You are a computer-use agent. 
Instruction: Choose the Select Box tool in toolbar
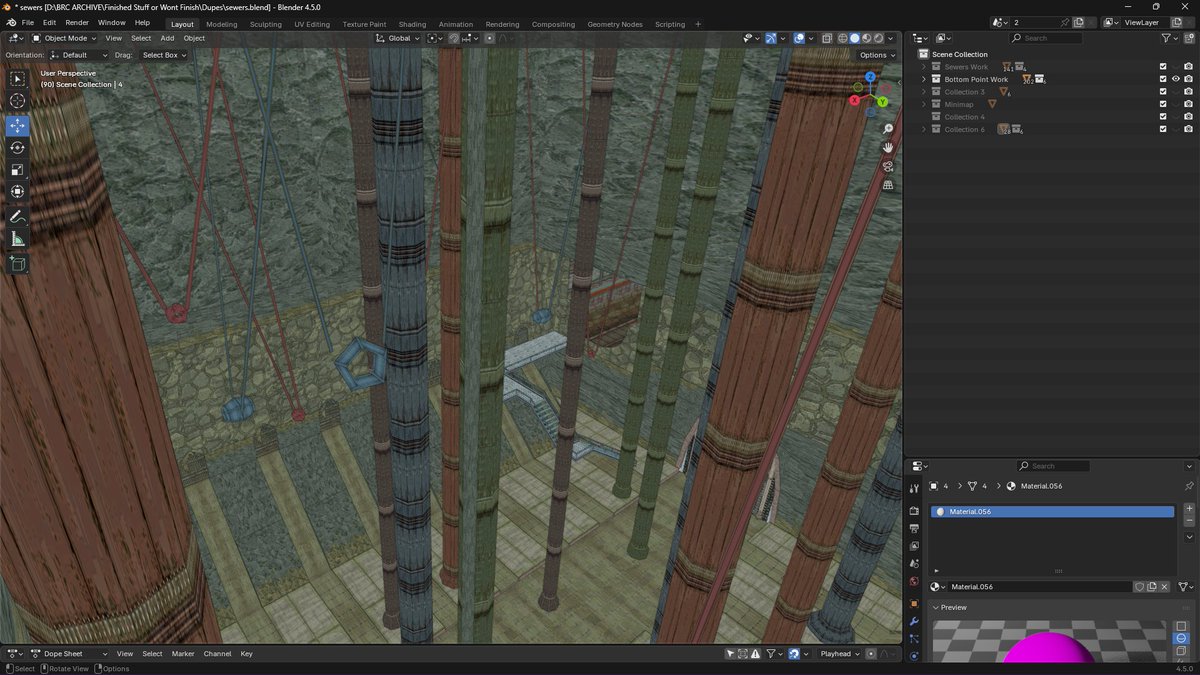point(17,79)
